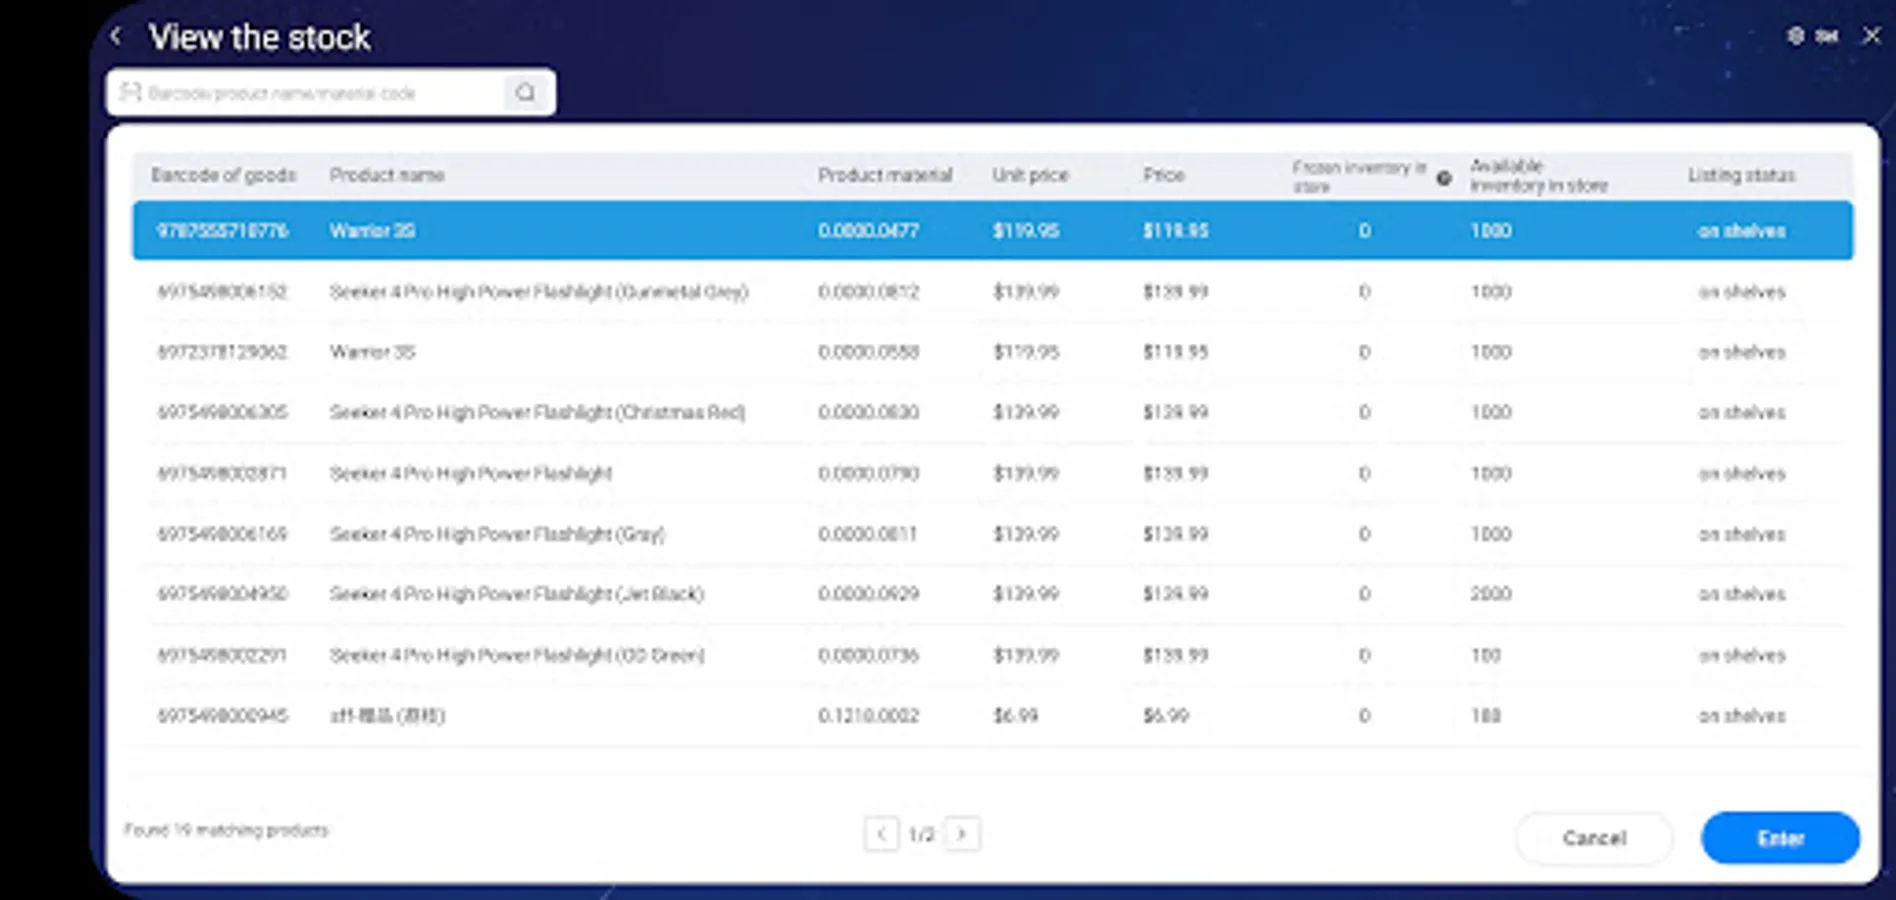Screen dimensions: 1896x900
Task: Click the Listing status column header
Action: point(1743,175)
